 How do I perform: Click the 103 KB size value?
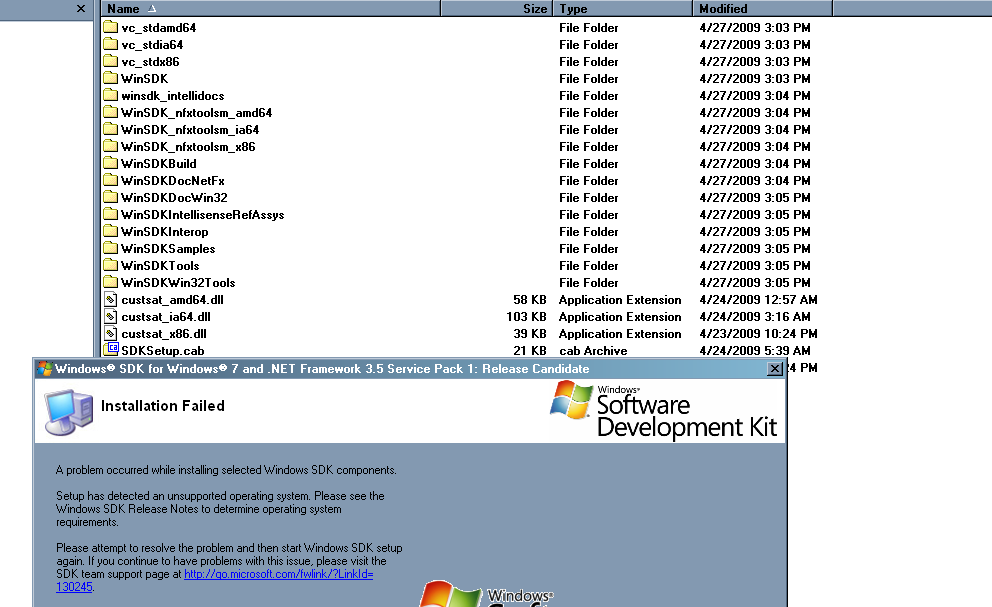click(x=526, y=317)
